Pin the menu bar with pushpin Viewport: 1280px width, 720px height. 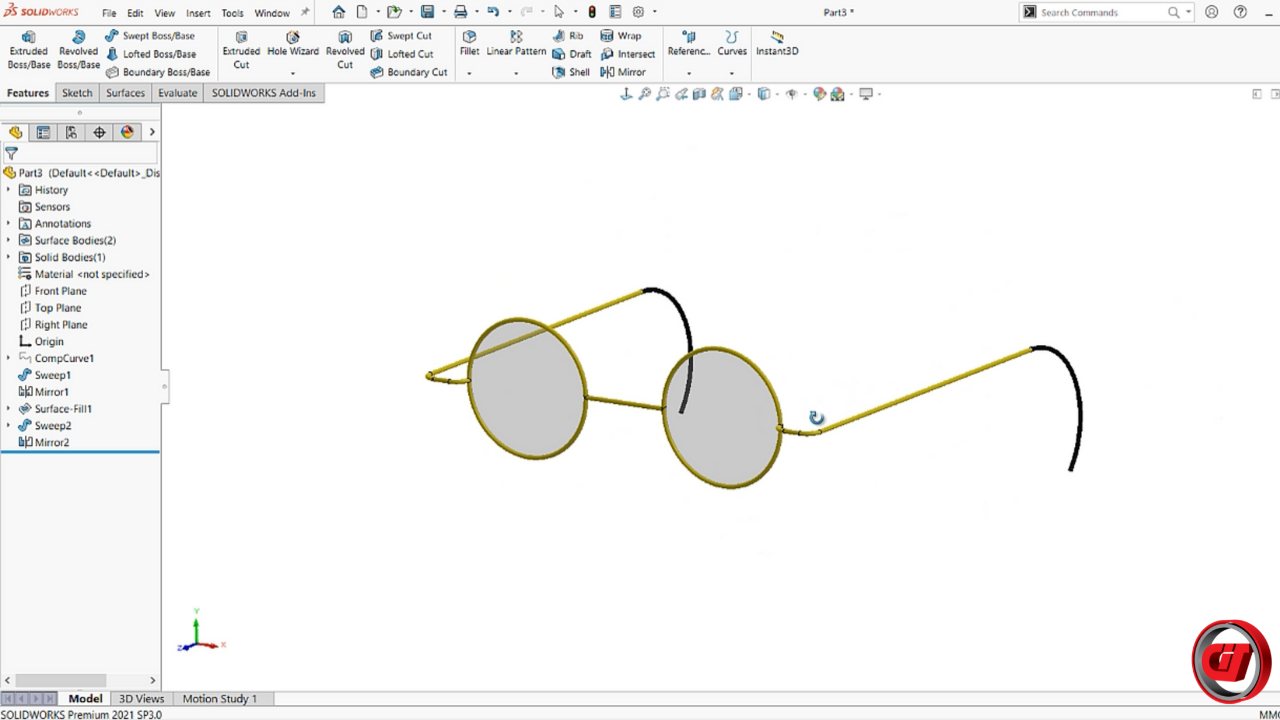[x=305, y=13]
